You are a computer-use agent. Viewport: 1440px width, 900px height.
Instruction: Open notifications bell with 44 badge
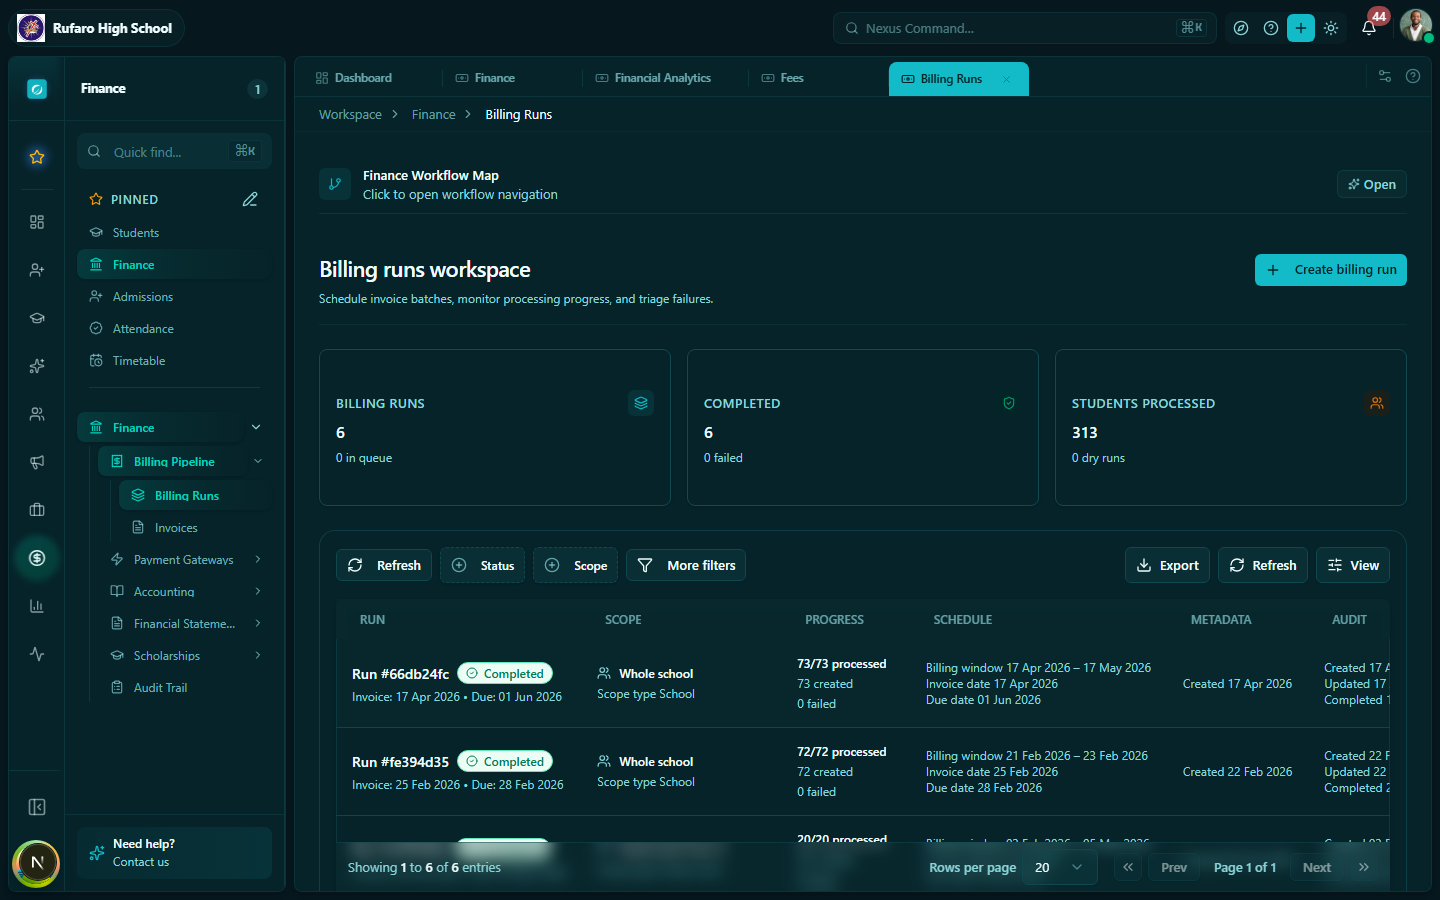tap(1370, 27)
